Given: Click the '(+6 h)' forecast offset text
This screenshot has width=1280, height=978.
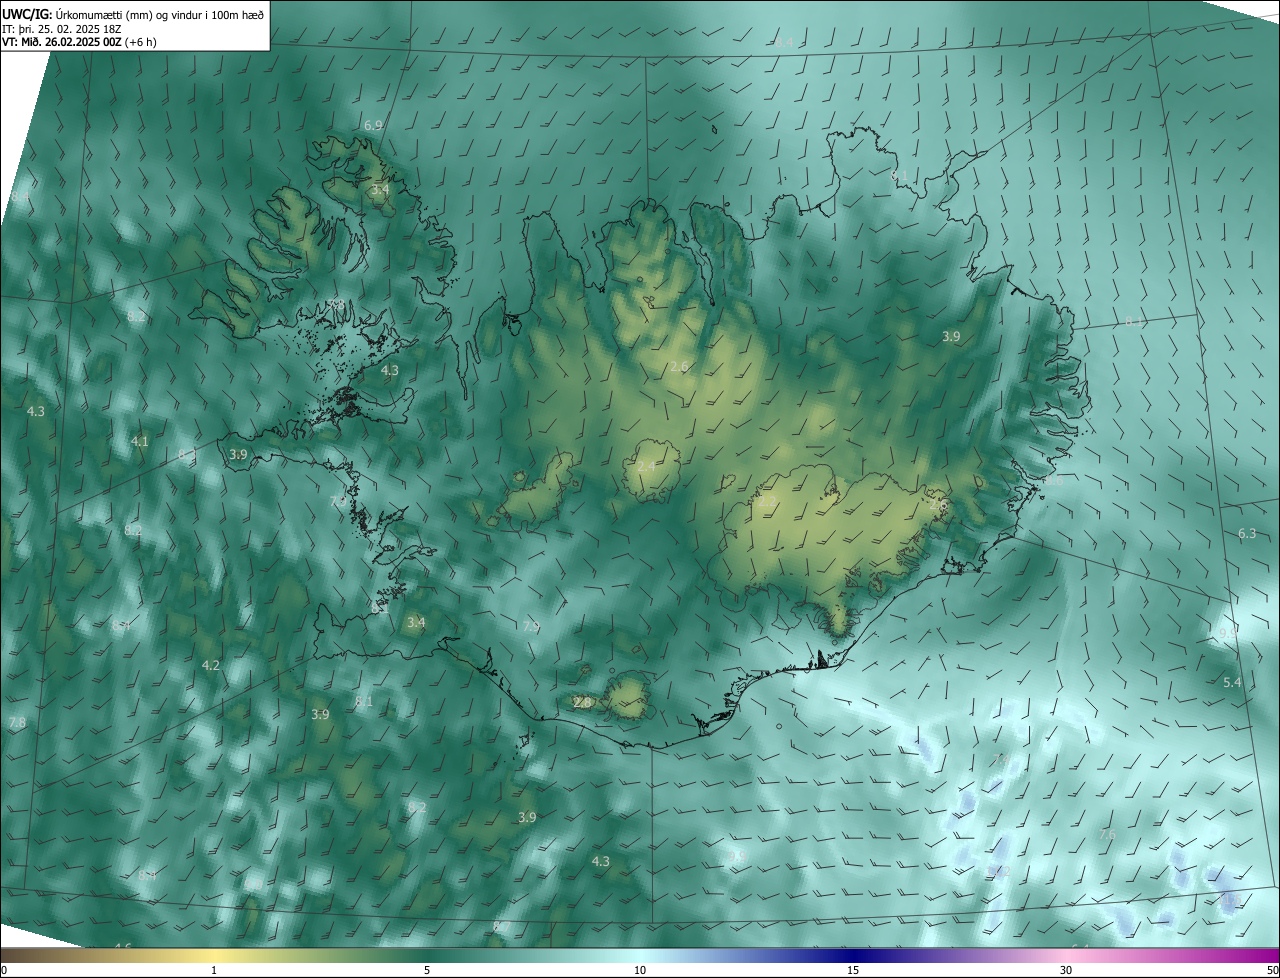Looking at the screenshot, I should point(141,42).
